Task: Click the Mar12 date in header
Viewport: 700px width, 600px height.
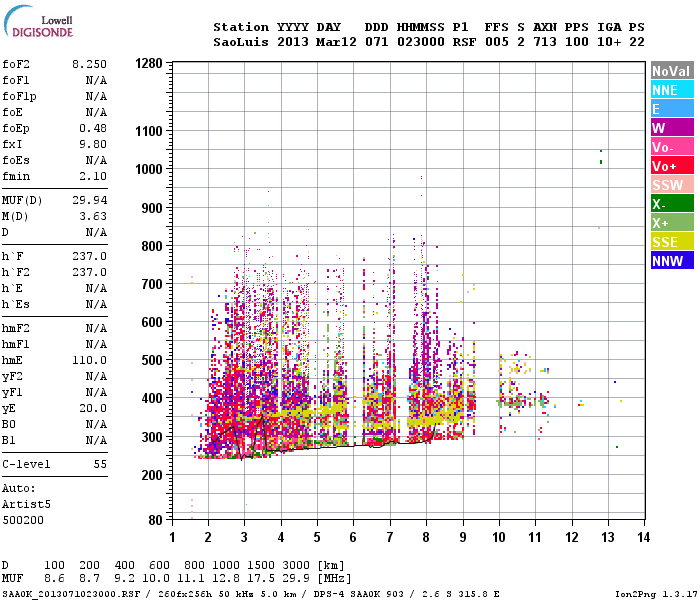Action: tap(336, 42)
